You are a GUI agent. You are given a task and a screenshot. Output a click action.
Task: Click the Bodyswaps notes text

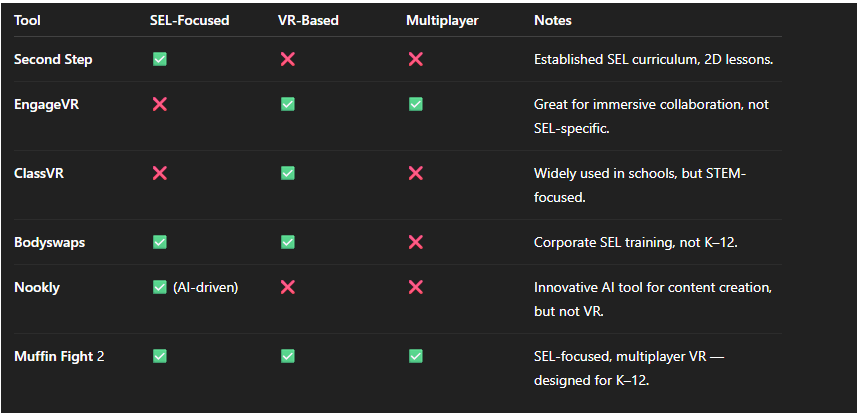(x=633, y=243)
